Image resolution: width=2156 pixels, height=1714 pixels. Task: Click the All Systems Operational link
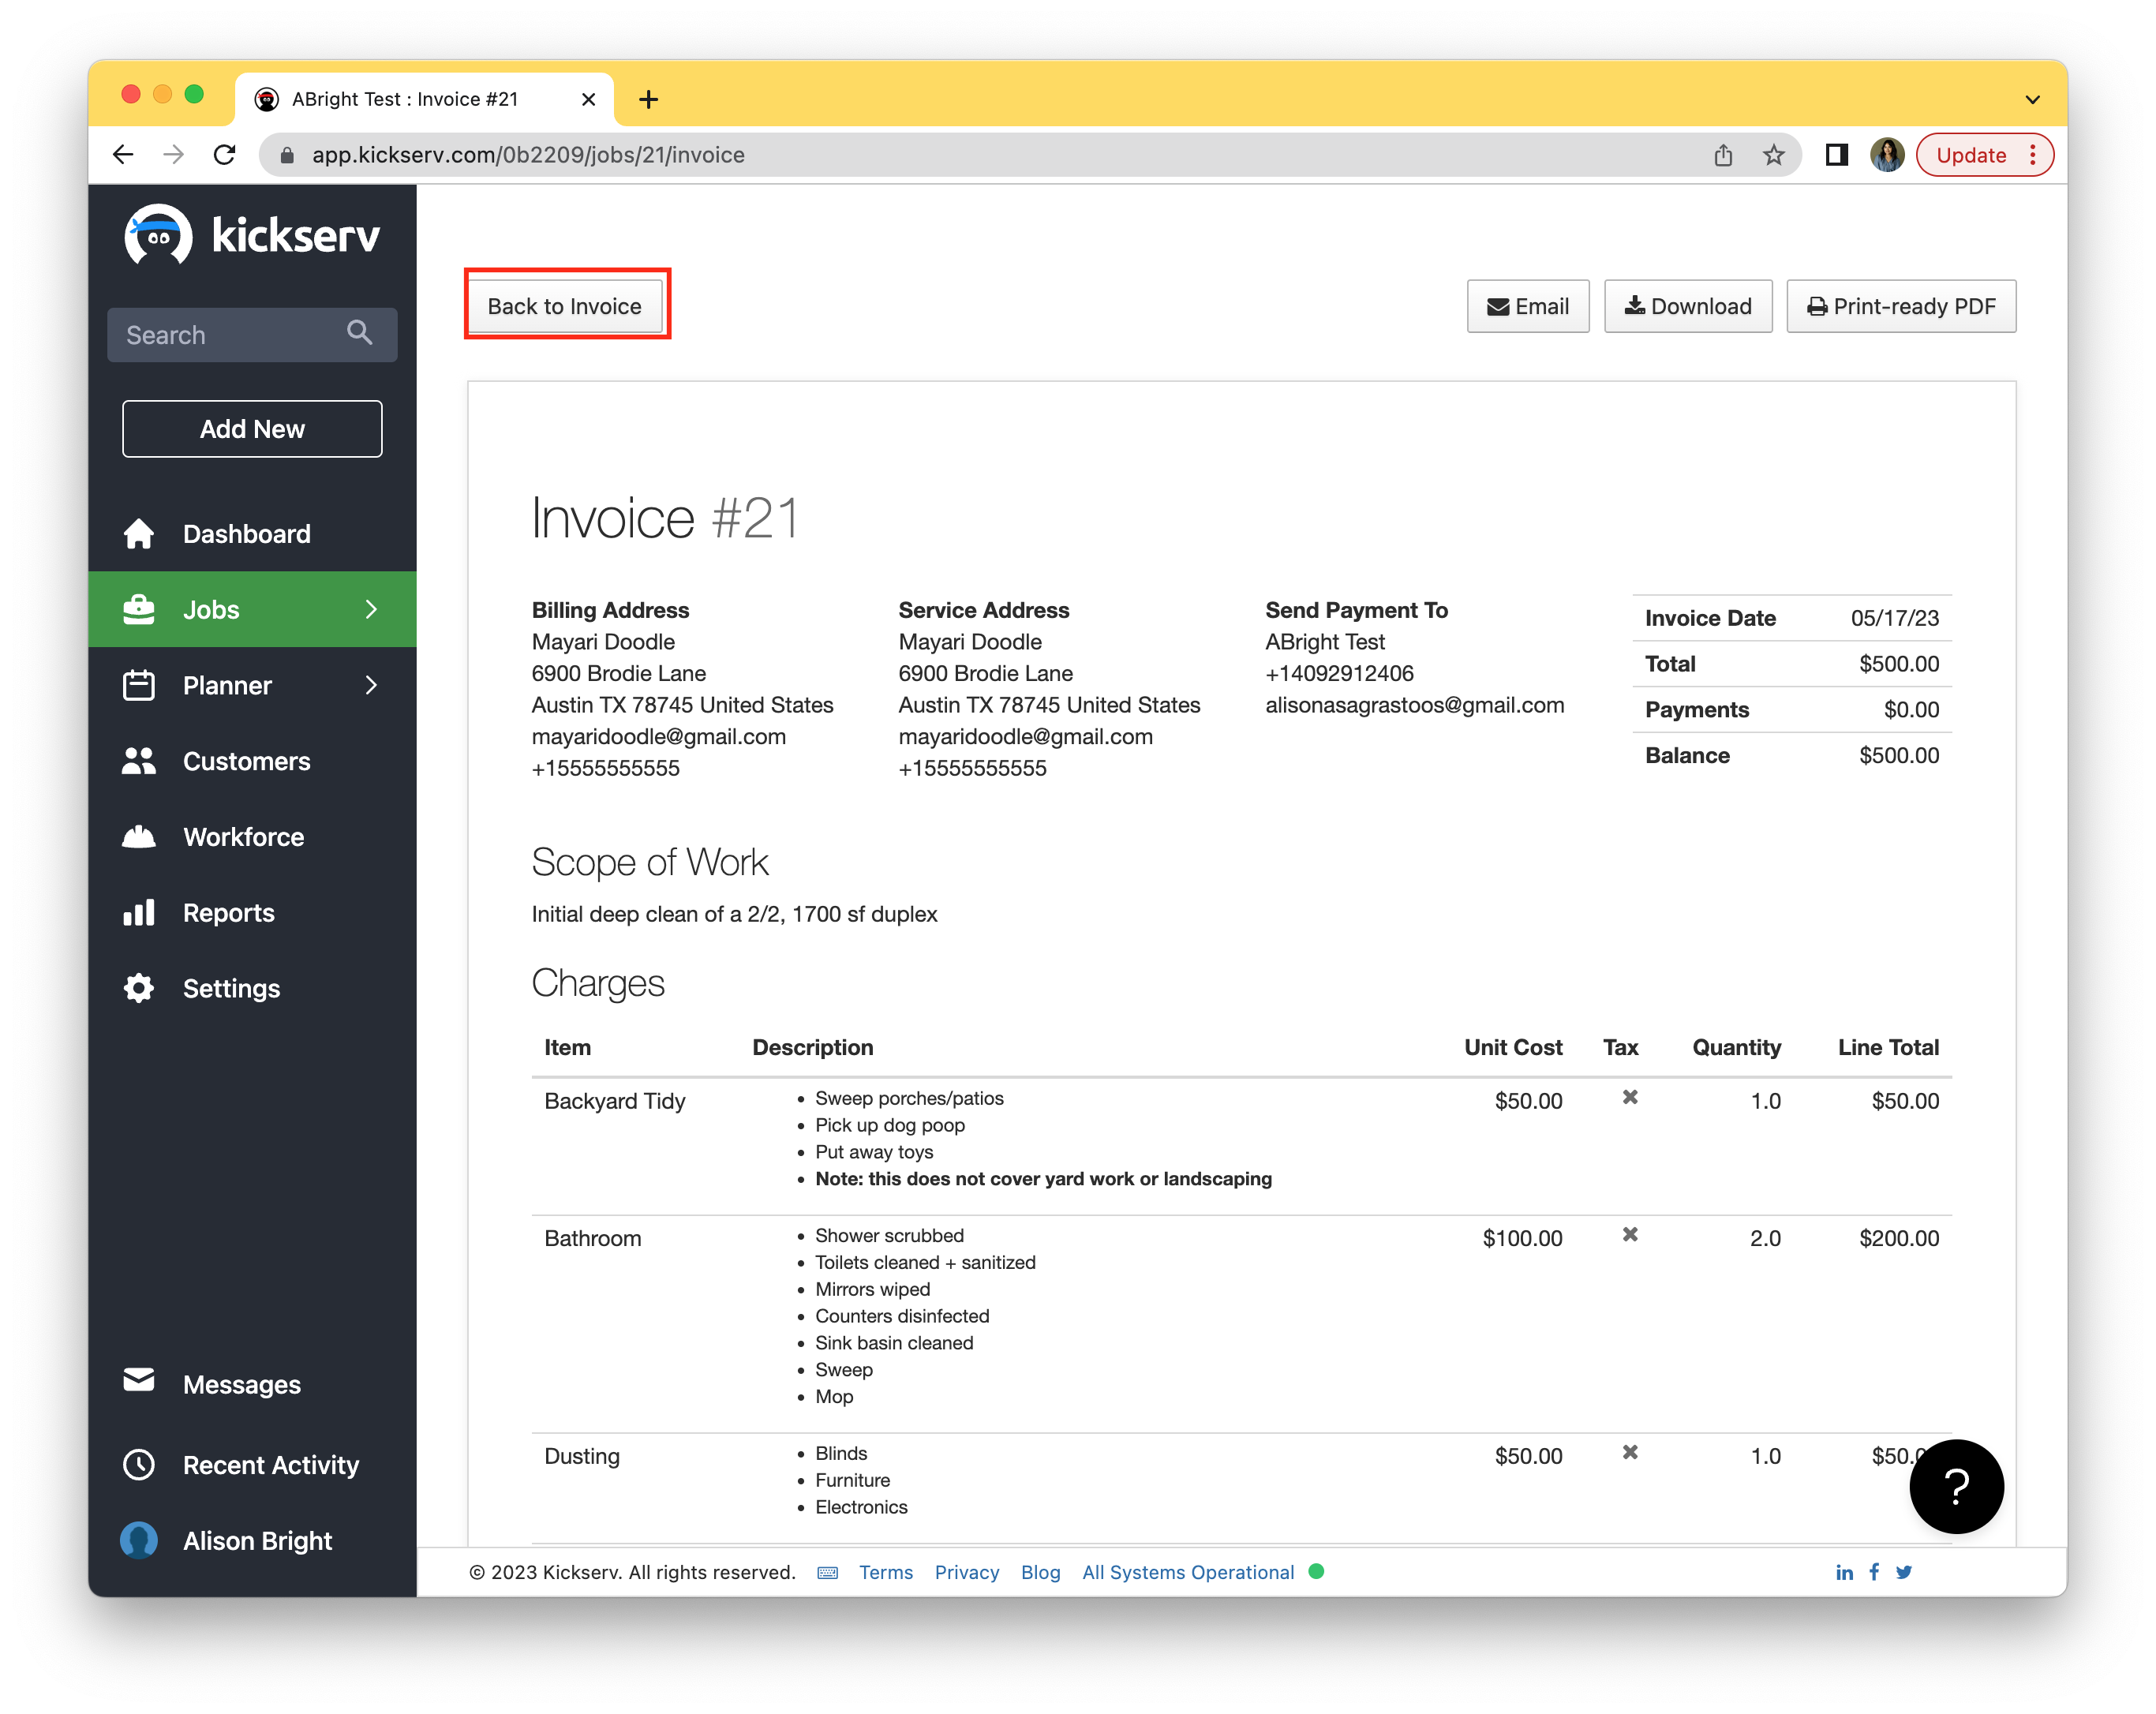[1187, 1572]
